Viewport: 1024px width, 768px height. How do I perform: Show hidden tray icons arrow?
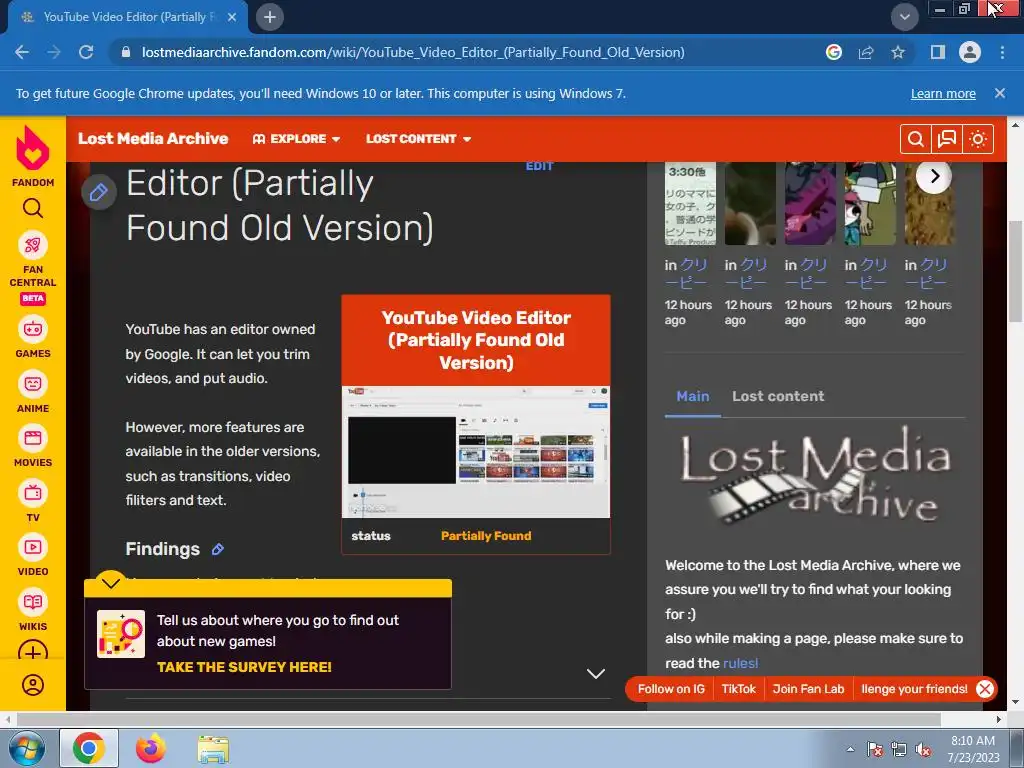850,749
